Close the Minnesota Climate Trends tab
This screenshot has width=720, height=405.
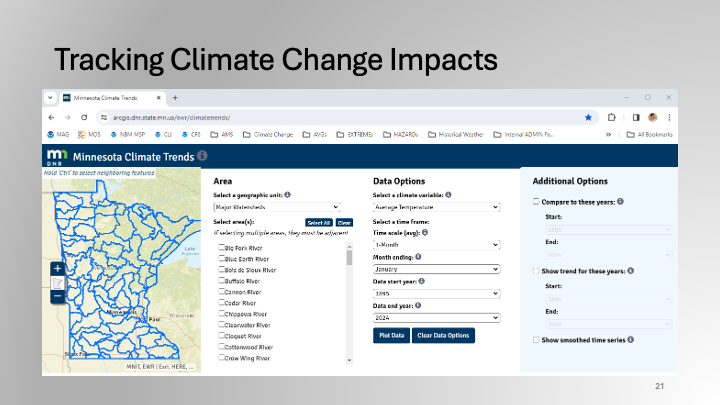tap(158, 98)
